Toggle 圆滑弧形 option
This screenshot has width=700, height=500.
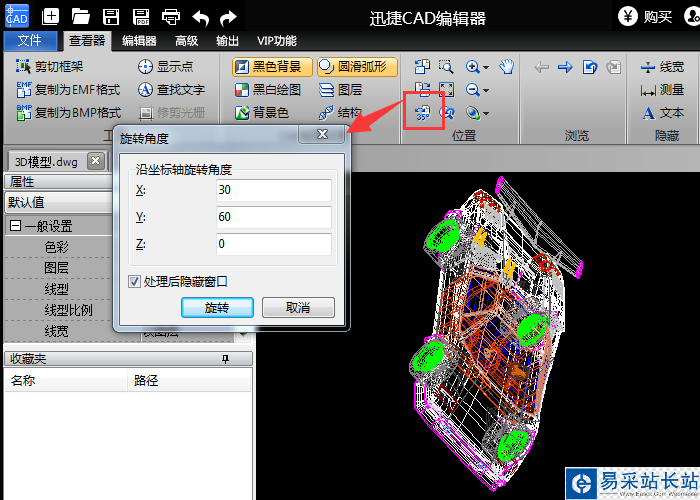[357, 67]
